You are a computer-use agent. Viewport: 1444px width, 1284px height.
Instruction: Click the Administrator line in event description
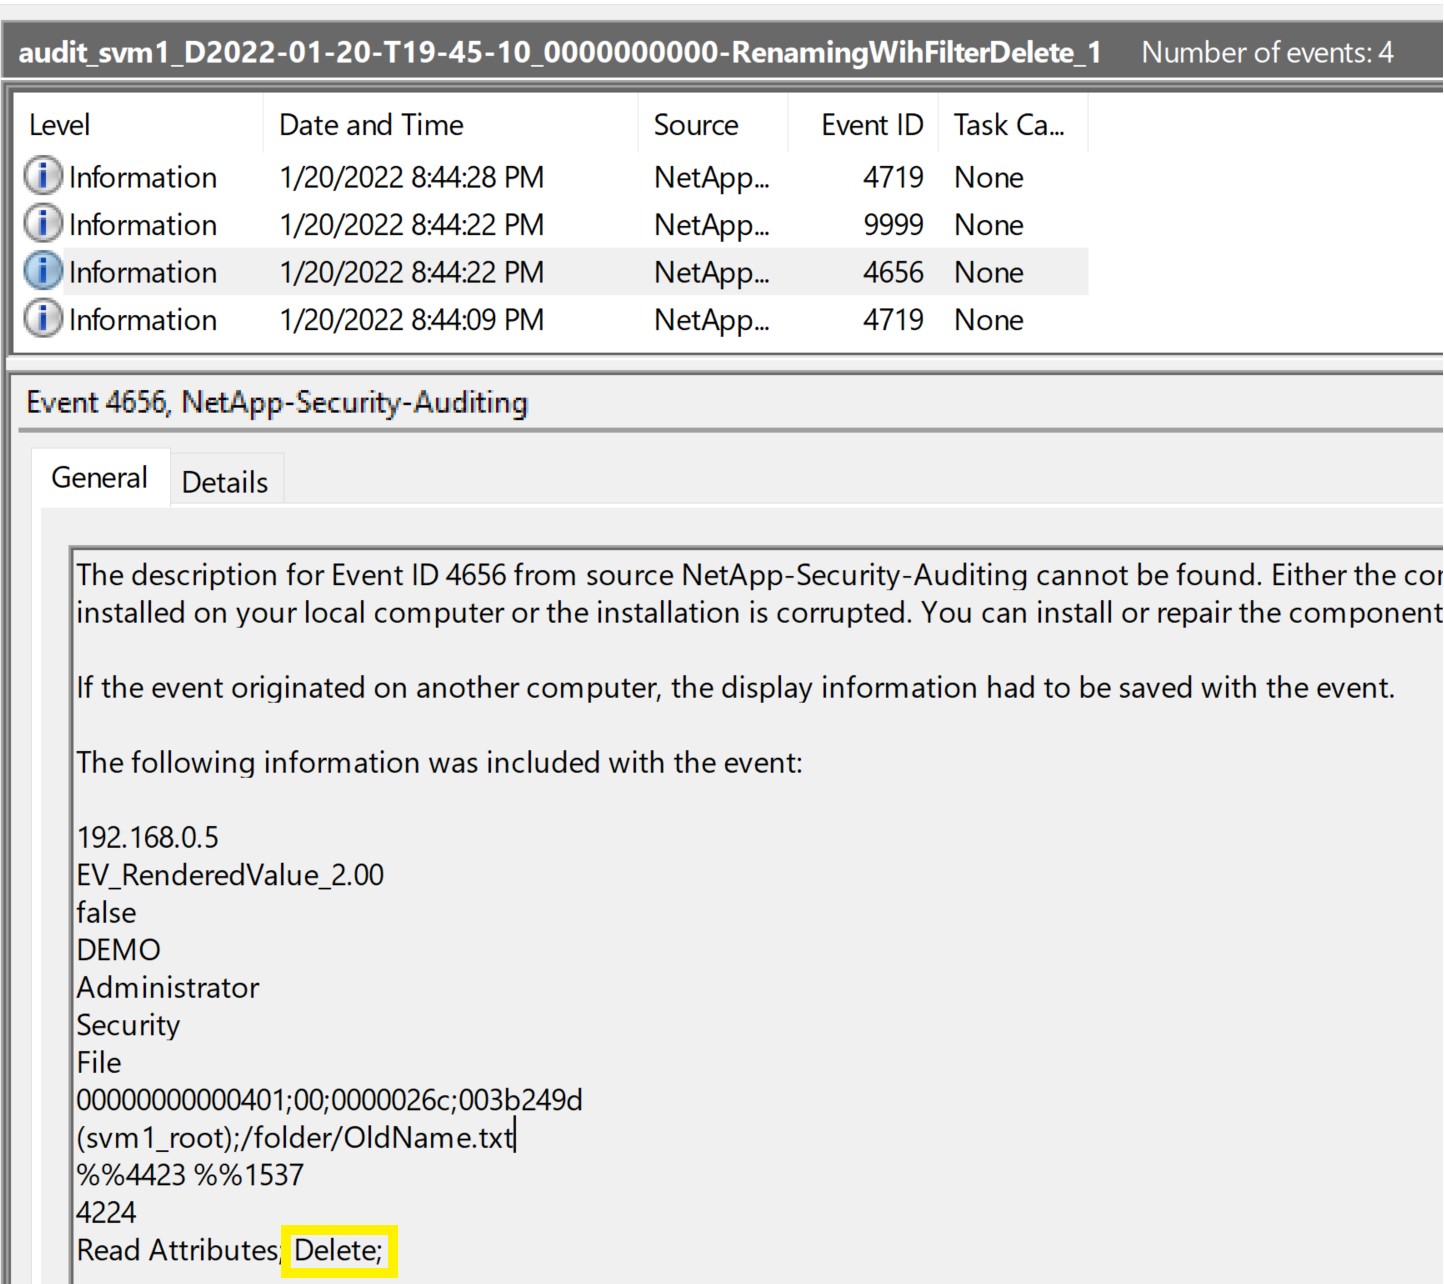(168, 988)
